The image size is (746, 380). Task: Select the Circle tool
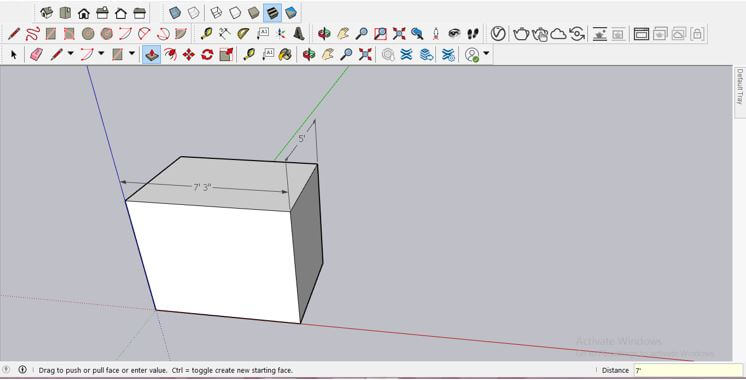(88, 34)
